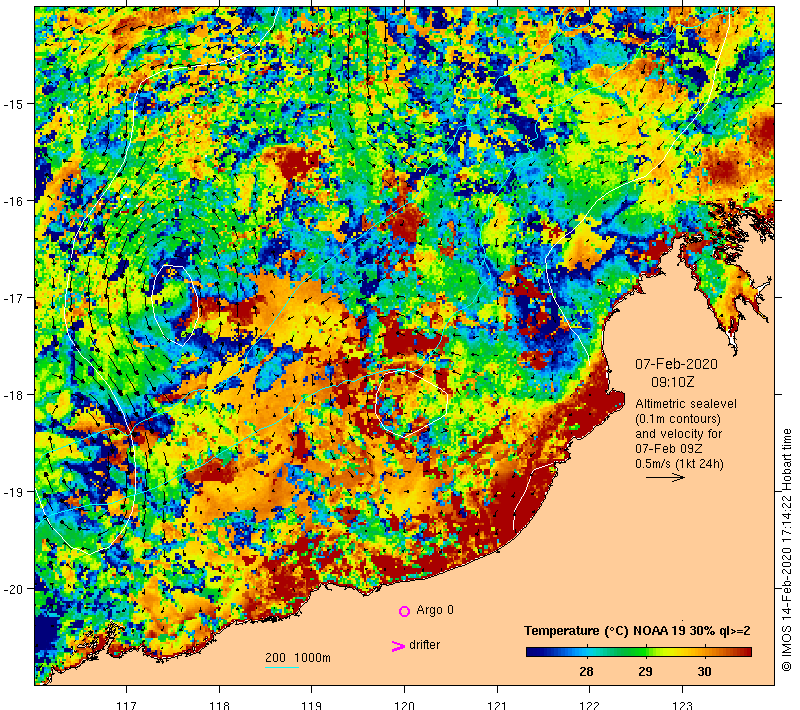The height and width of the screenshot is (710, 800).
Task: Click the magenta drifter arrow symbol
Action: pos(398,646)
